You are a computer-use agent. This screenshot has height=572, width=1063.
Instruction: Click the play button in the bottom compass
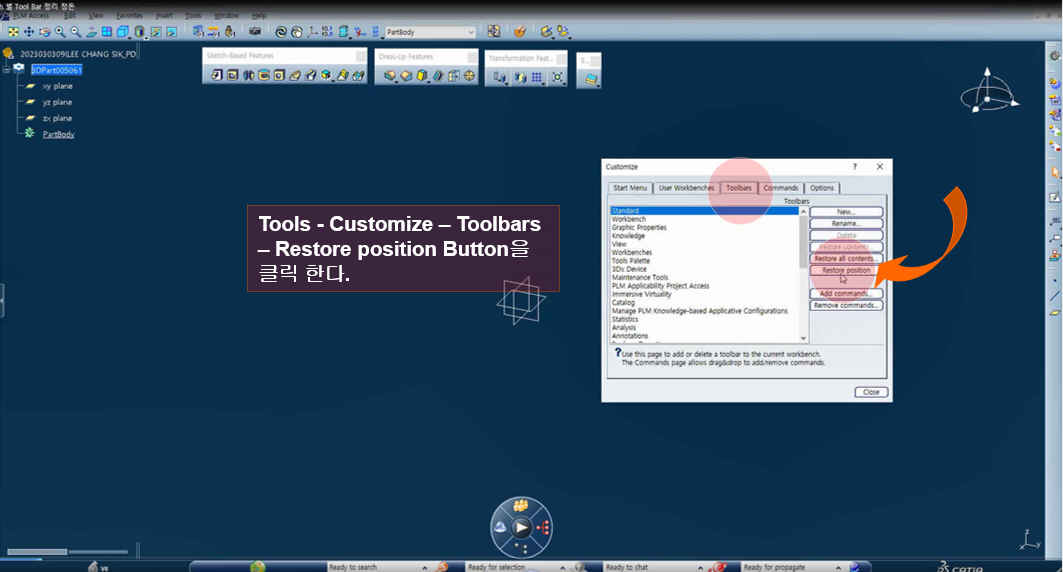[x=521, y=527]
